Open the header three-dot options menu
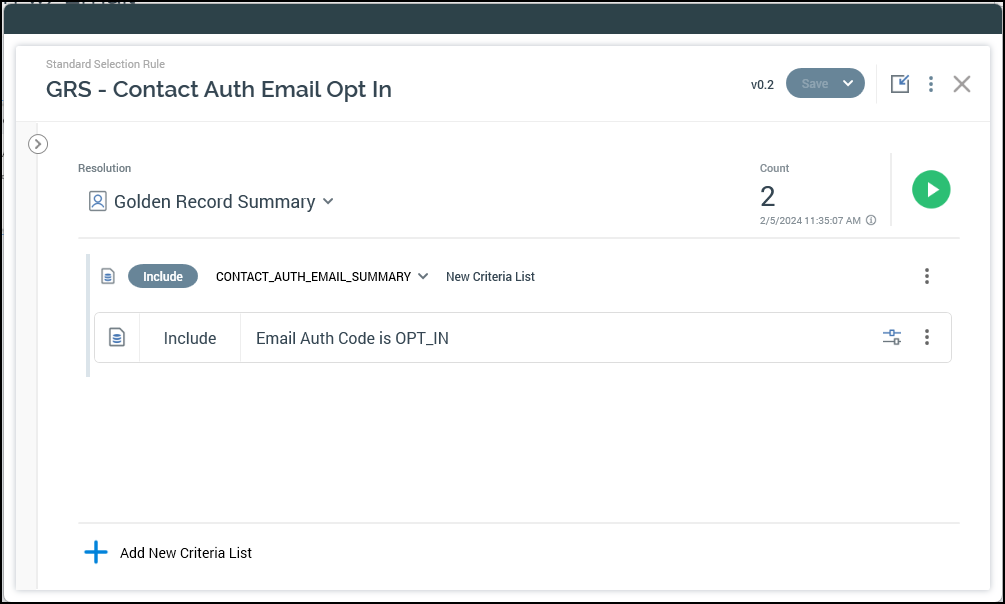 [x=931, y=84]
